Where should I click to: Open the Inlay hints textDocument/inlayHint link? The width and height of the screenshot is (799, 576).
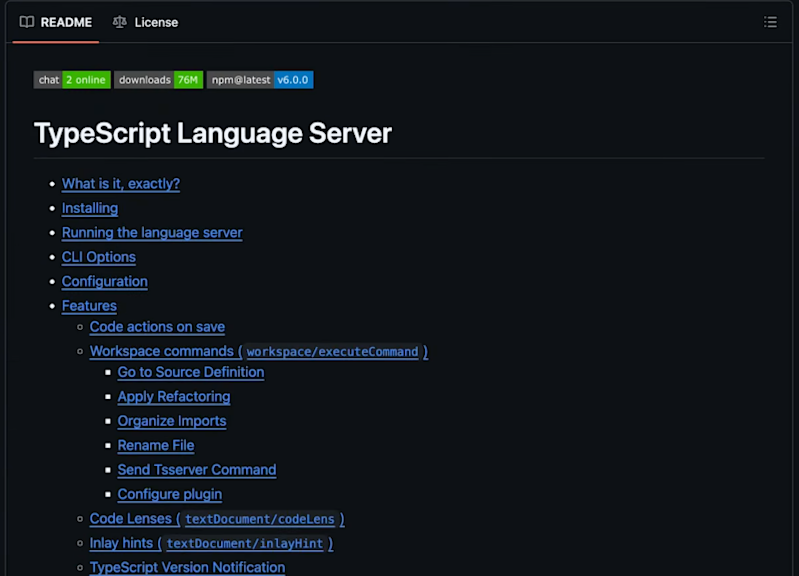pyautogui.click(x=211, y=543)
